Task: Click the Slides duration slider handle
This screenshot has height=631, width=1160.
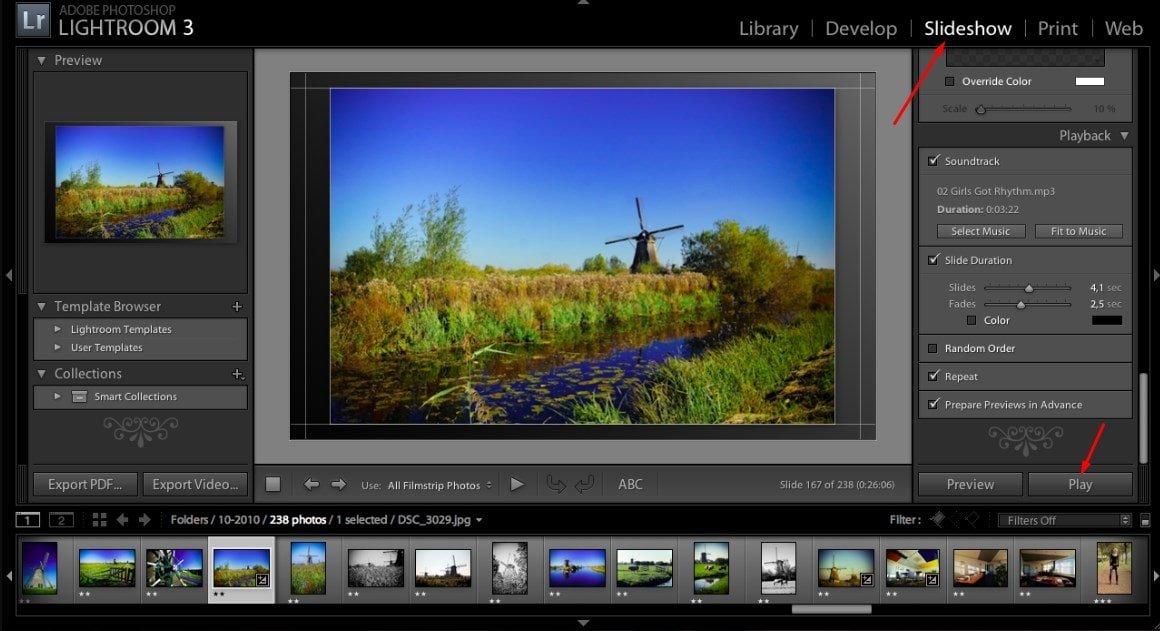Action: pos(1028,288)
